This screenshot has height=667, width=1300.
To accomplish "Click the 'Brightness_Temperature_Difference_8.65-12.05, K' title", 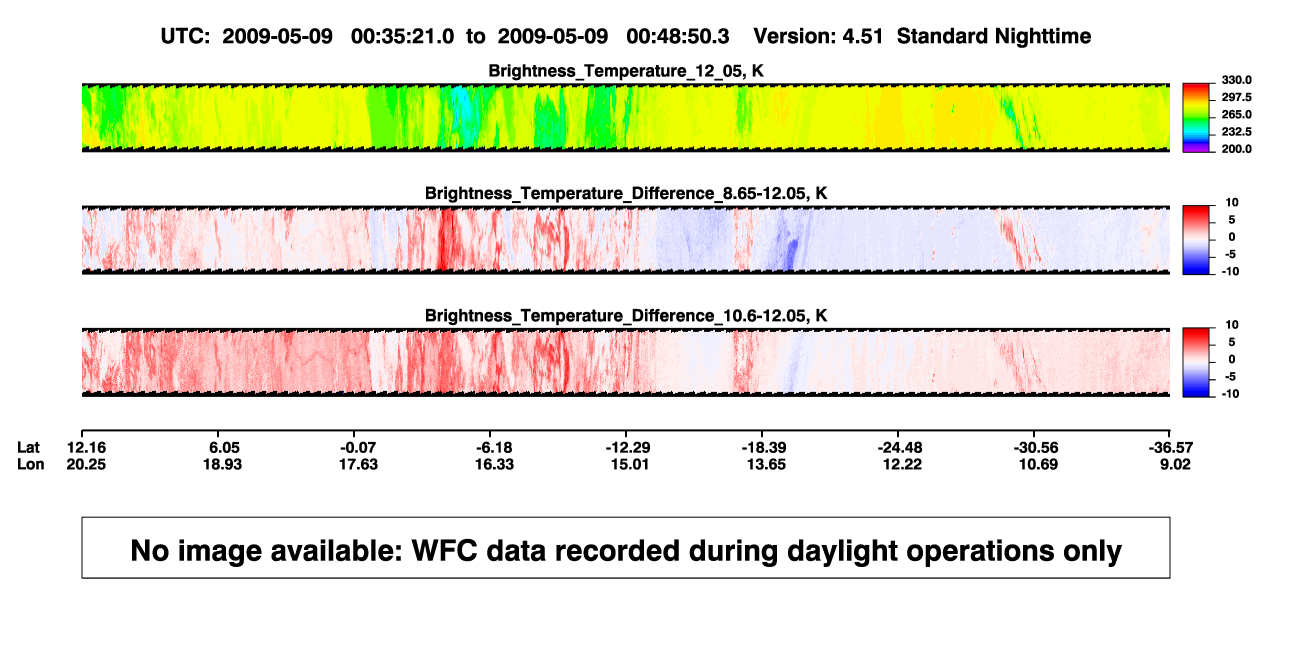I will 626,193.
